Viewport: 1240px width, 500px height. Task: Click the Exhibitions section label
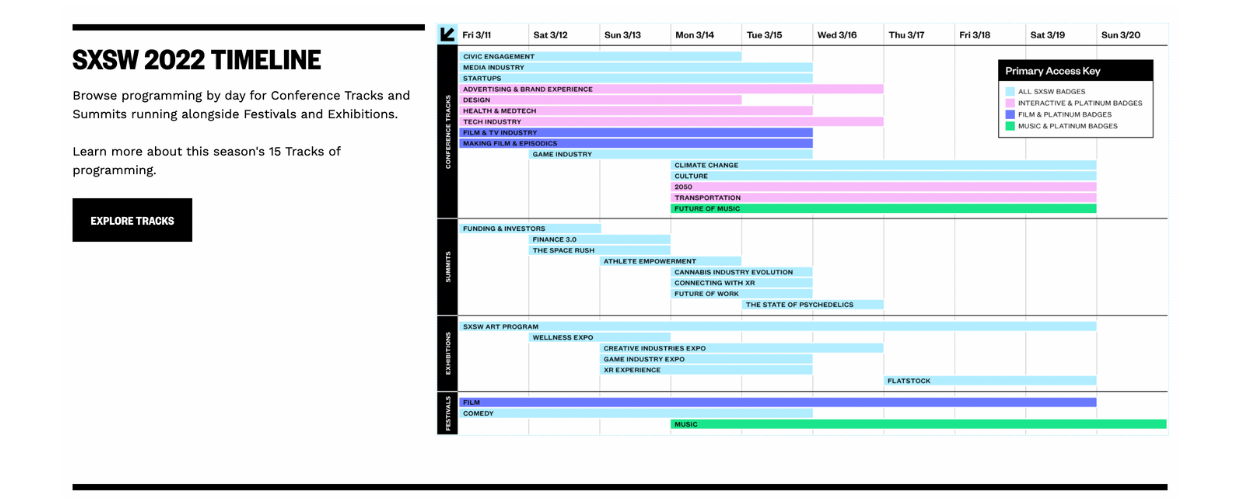448,354
